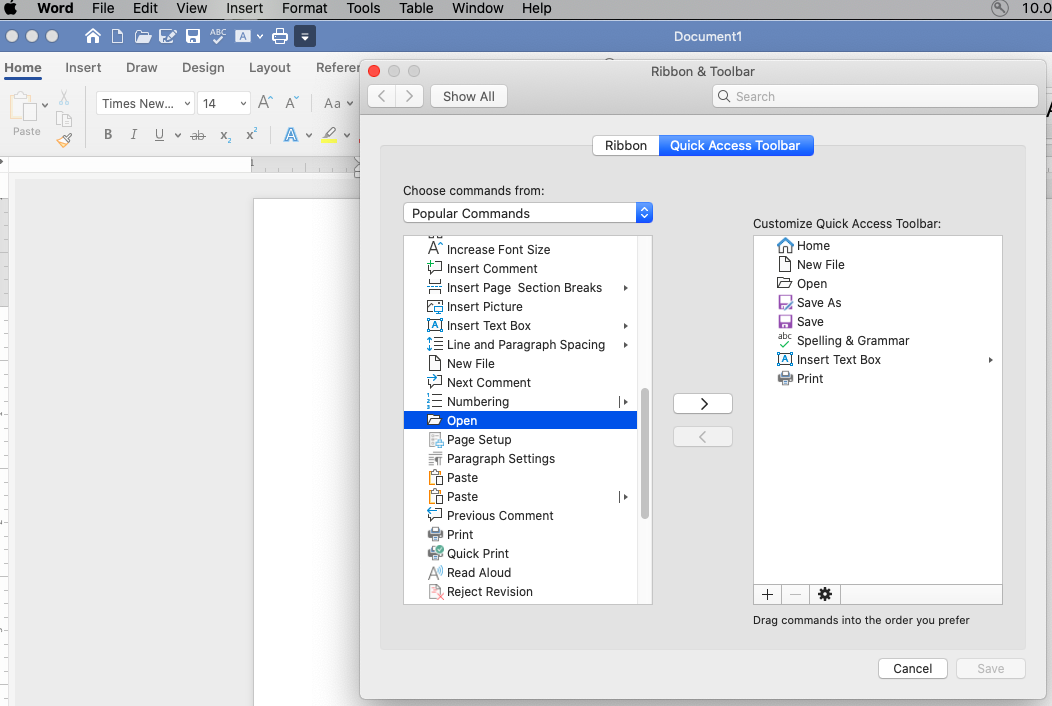This screenshot has height=706, width=1052.
Task: Click the Show All button
Action: (x=469, y=96)
